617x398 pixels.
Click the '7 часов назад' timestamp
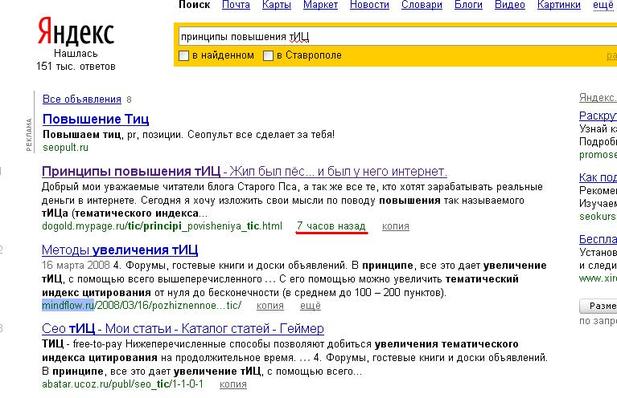(332, 226)
